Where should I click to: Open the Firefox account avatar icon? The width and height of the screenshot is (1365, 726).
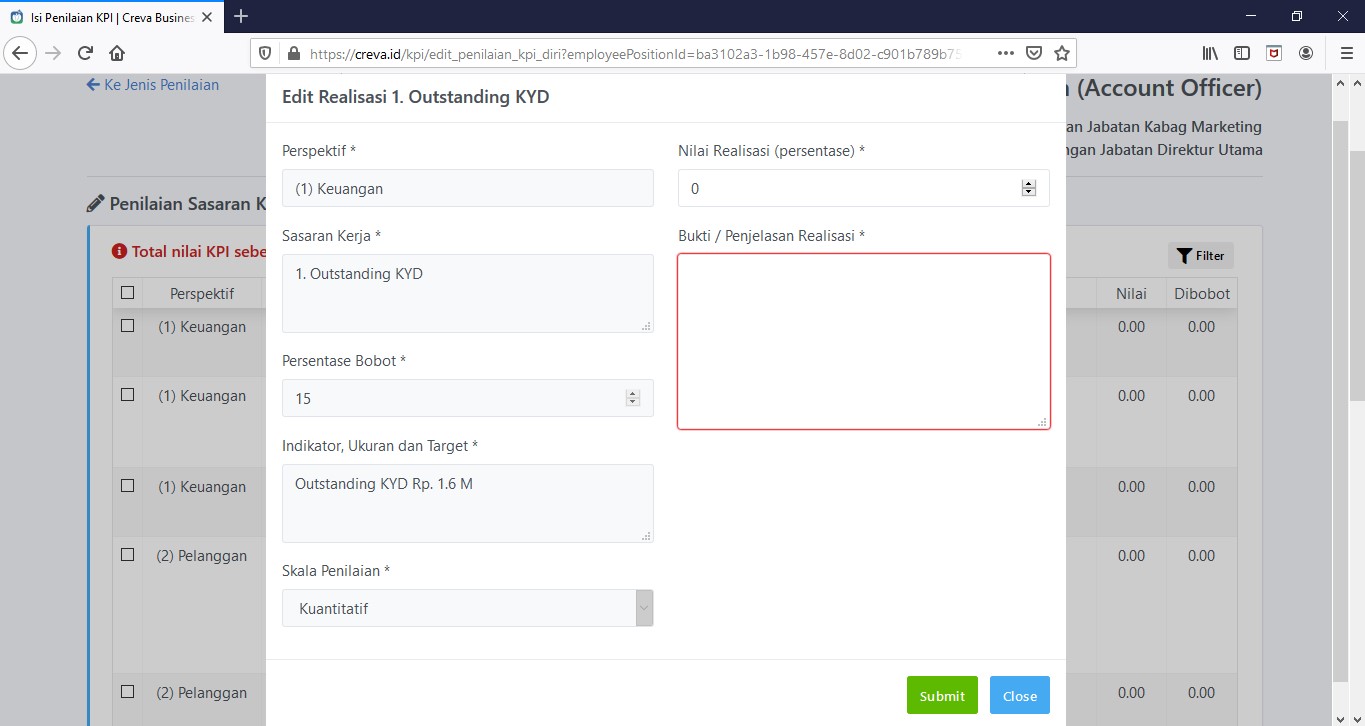coord(1306,53)
